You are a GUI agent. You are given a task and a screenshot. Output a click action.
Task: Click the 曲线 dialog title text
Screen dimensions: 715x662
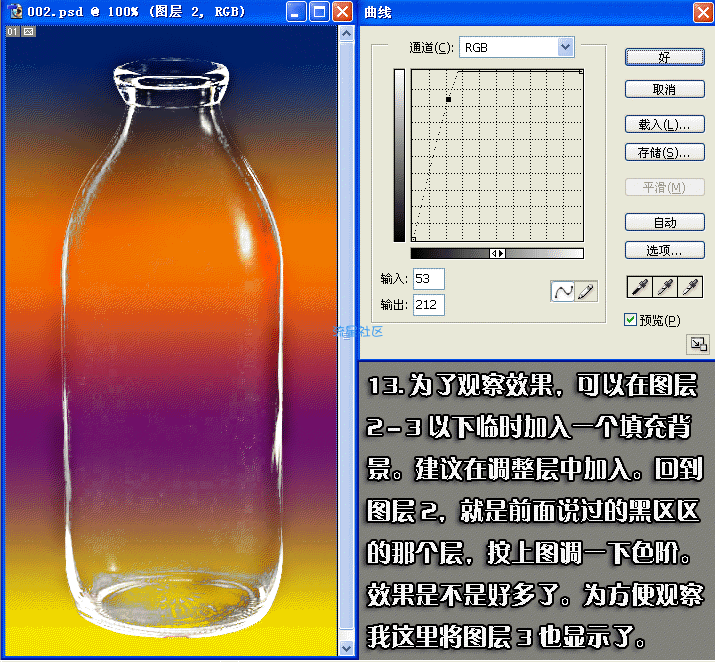[x=378, y=12]
